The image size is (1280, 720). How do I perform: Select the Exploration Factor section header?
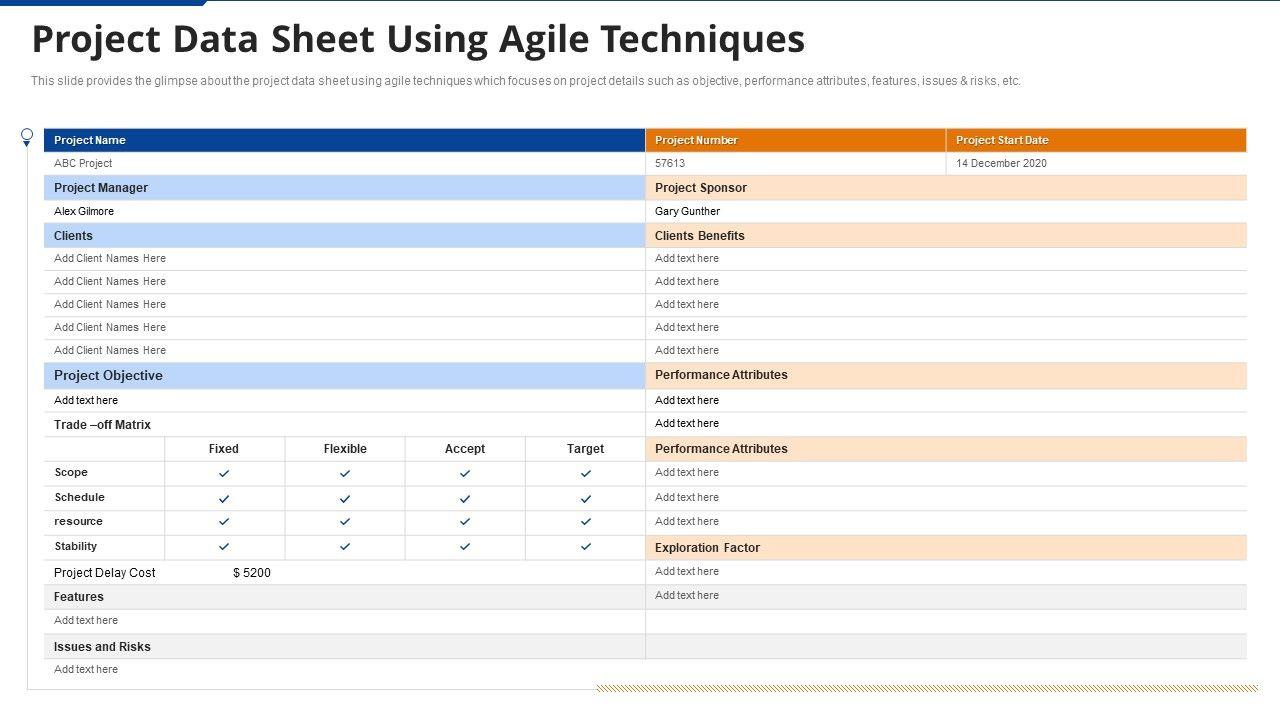pos(707,548)
